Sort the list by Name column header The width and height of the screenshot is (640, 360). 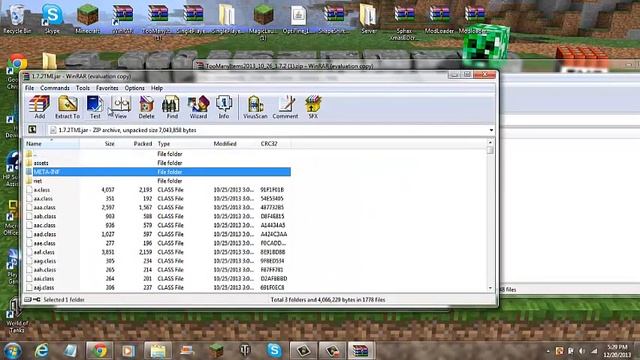pyautogui.click(x=52, y=144)
